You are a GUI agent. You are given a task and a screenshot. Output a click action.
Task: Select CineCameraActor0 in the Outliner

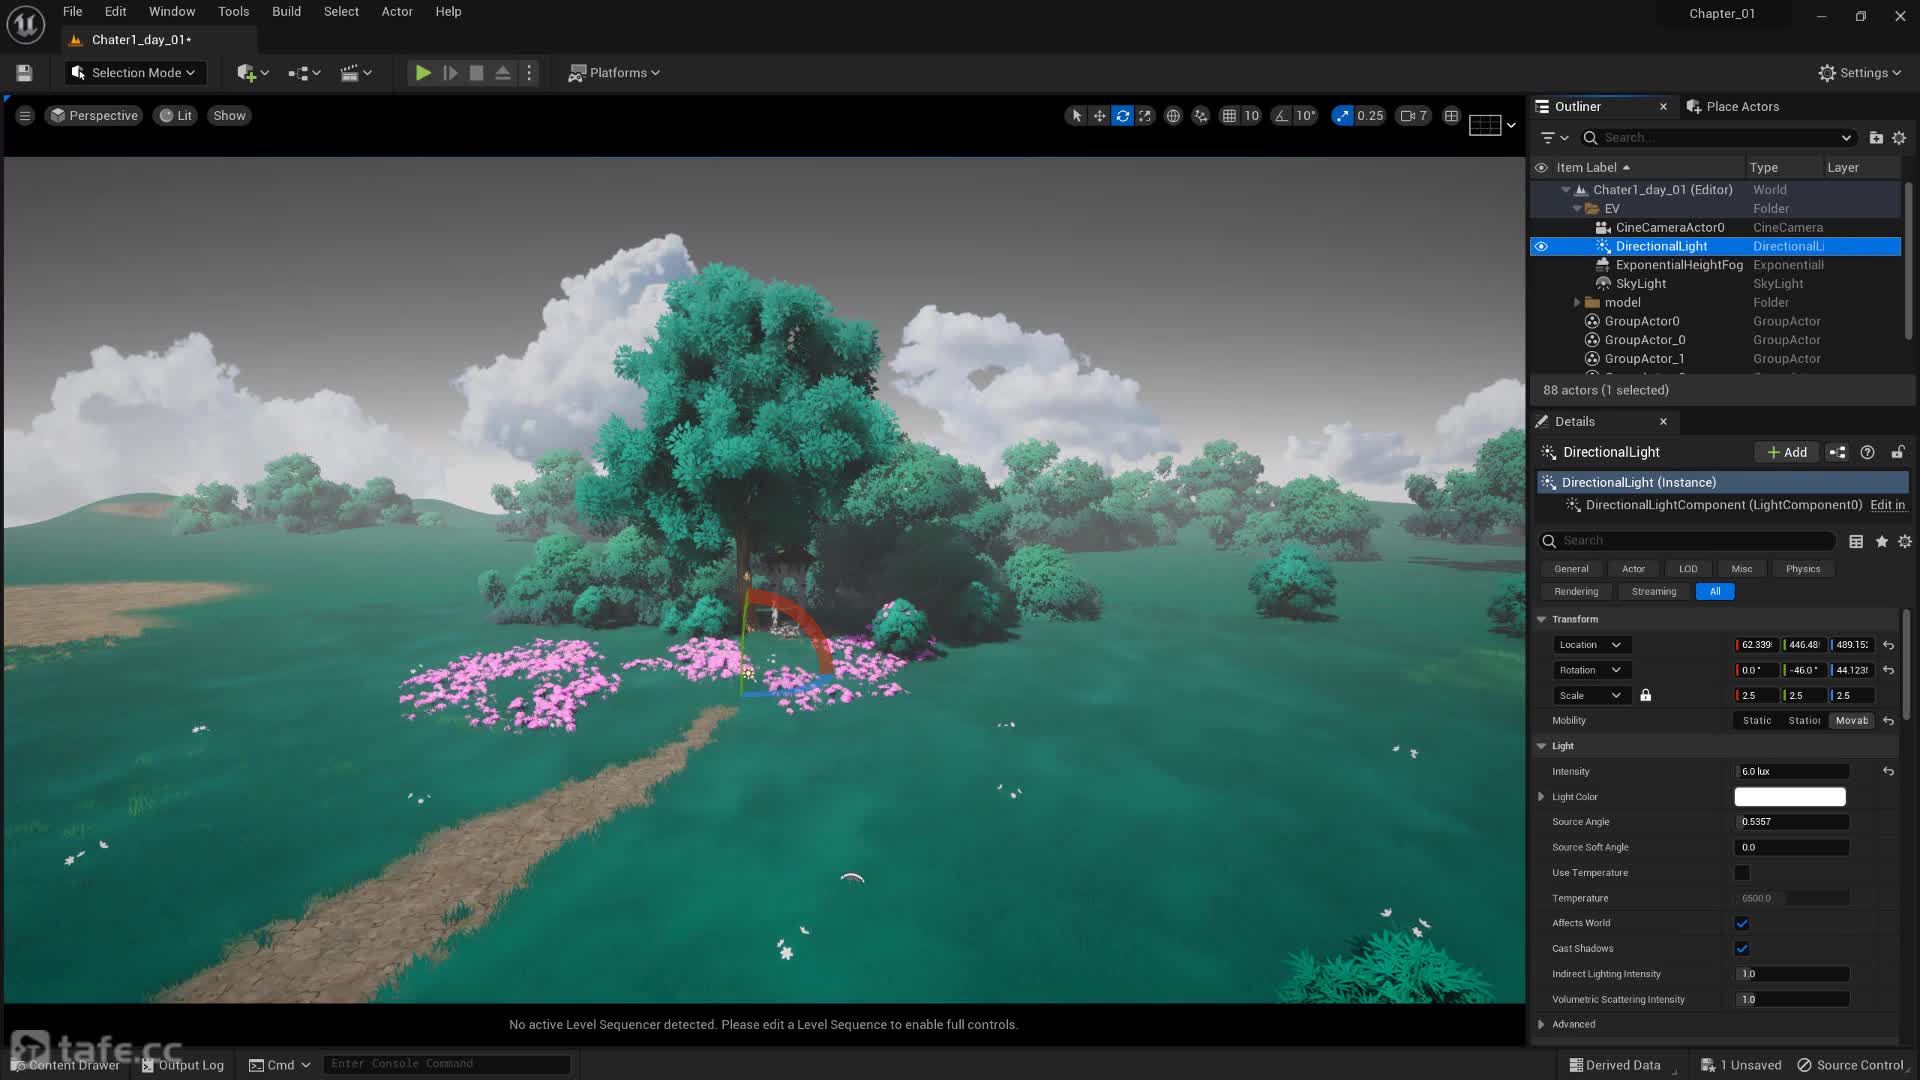tap(1669, 228)
